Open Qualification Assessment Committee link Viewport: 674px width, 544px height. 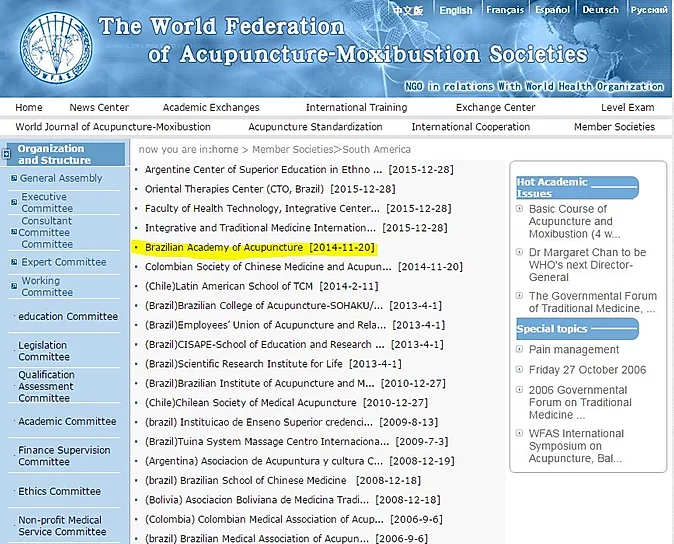tap(46, 386)
